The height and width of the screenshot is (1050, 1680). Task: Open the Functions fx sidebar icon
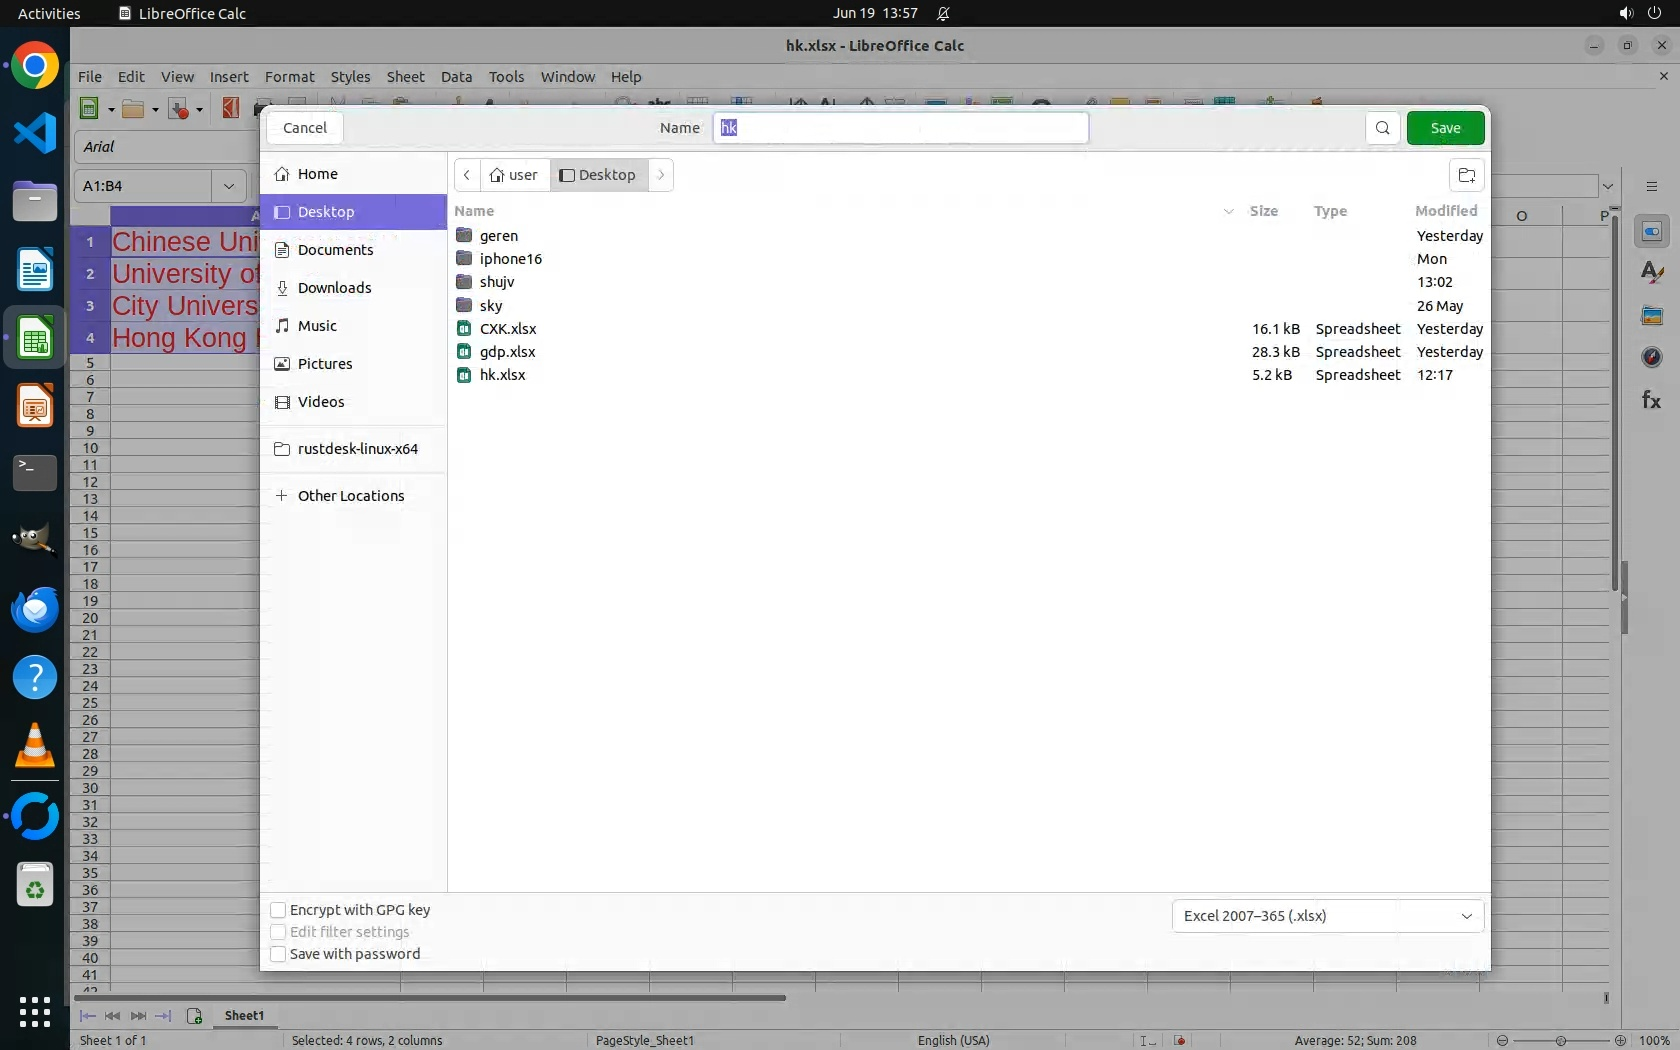[1651, 400]
